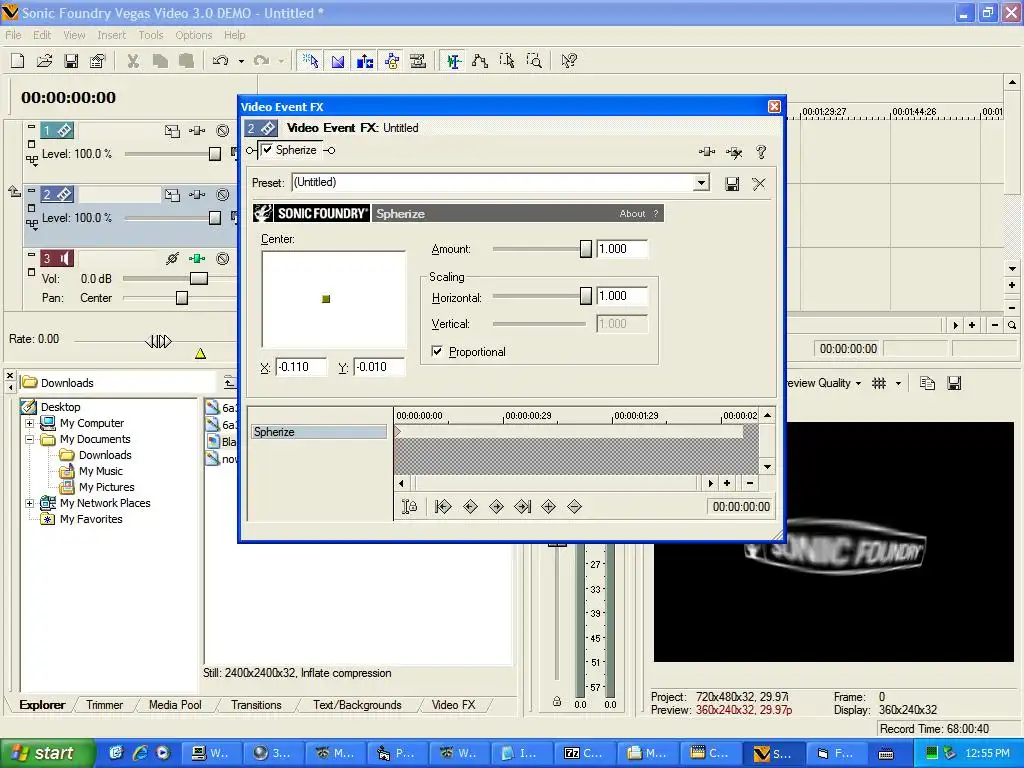Image resolution: width=1024 pixels, height=768 pixels.
Task: Click the Media Player quick launch icon
Action: click(163, 753)
